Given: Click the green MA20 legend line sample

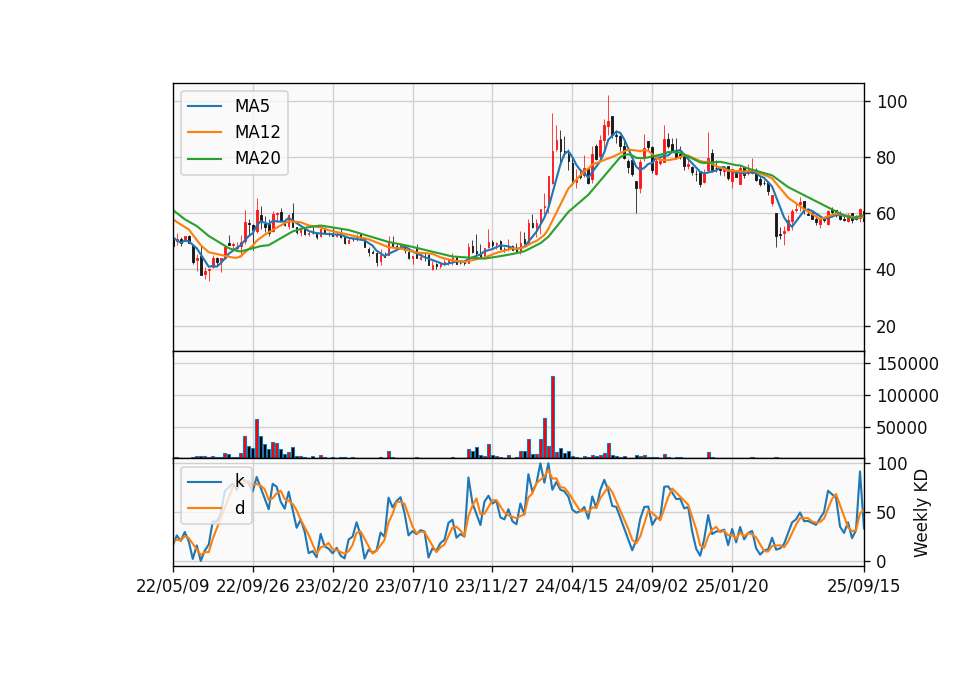Looking at the screenshot, I should pos(204,158).
